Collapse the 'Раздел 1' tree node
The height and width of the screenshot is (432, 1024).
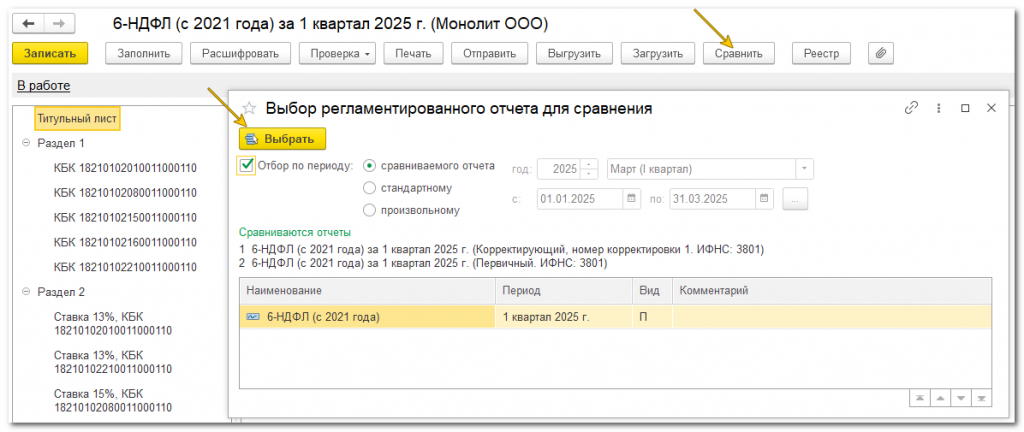26,143
